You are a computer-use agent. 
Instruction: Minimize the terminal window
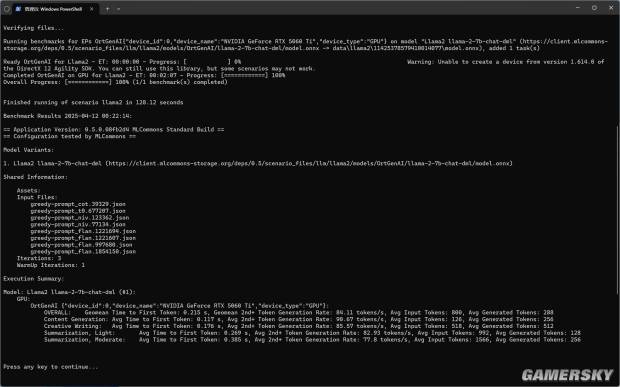[x=578, y=8]
